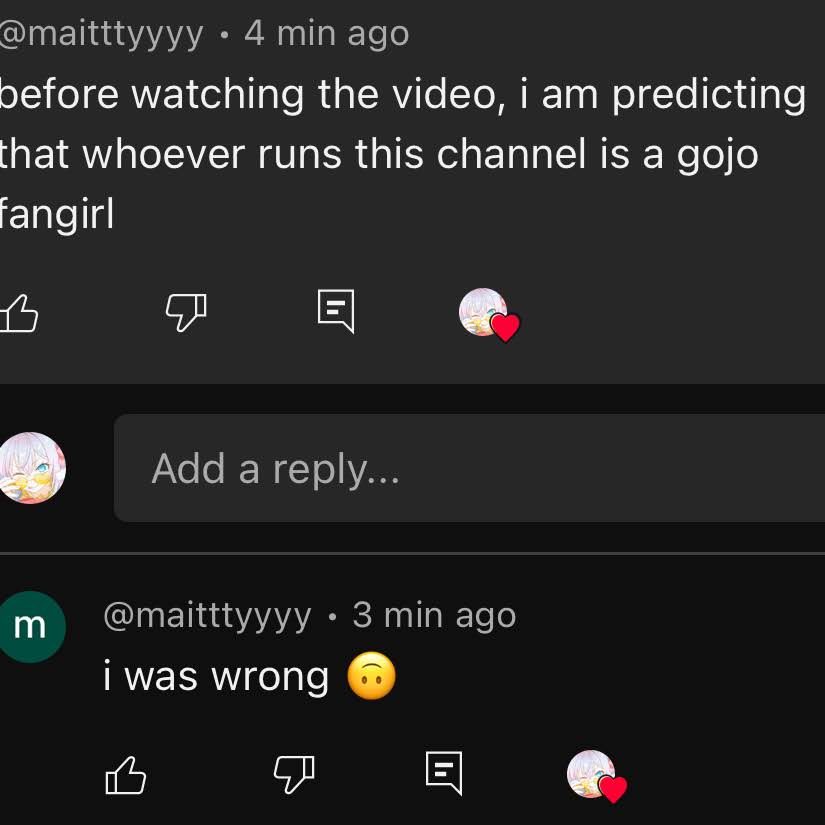Click the divider line below the reply box
825x825 pixels.
pyautogui.click(x=412, y=552)
